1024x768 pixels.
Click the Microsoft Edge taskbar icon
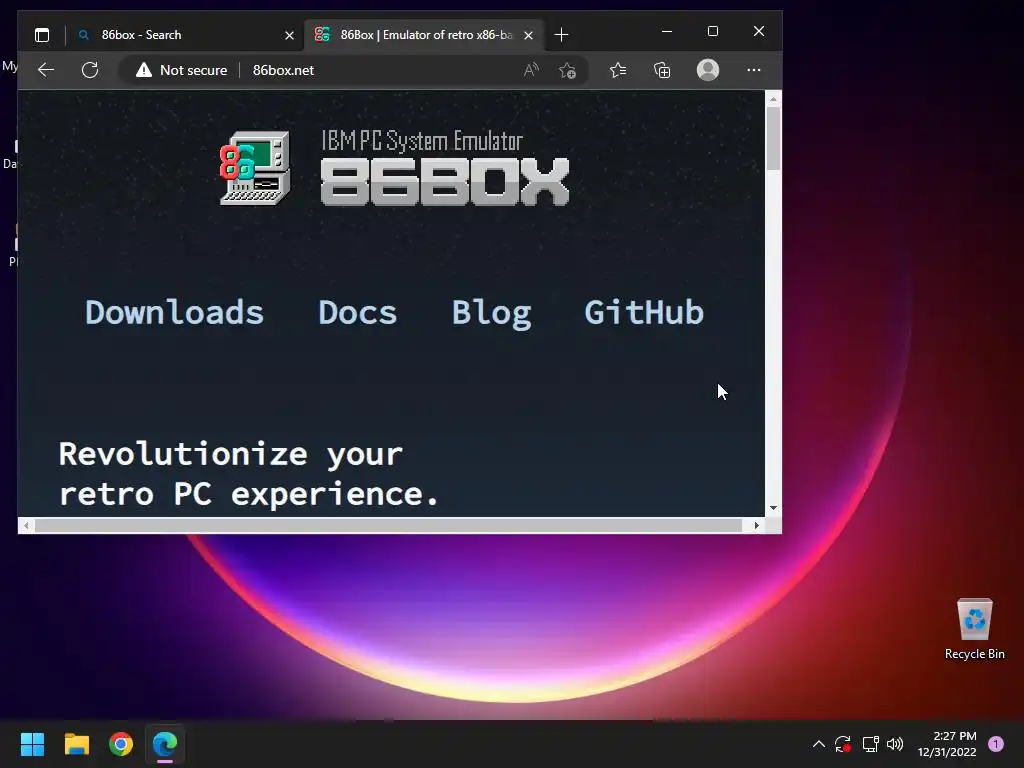(x=165, y=744)
